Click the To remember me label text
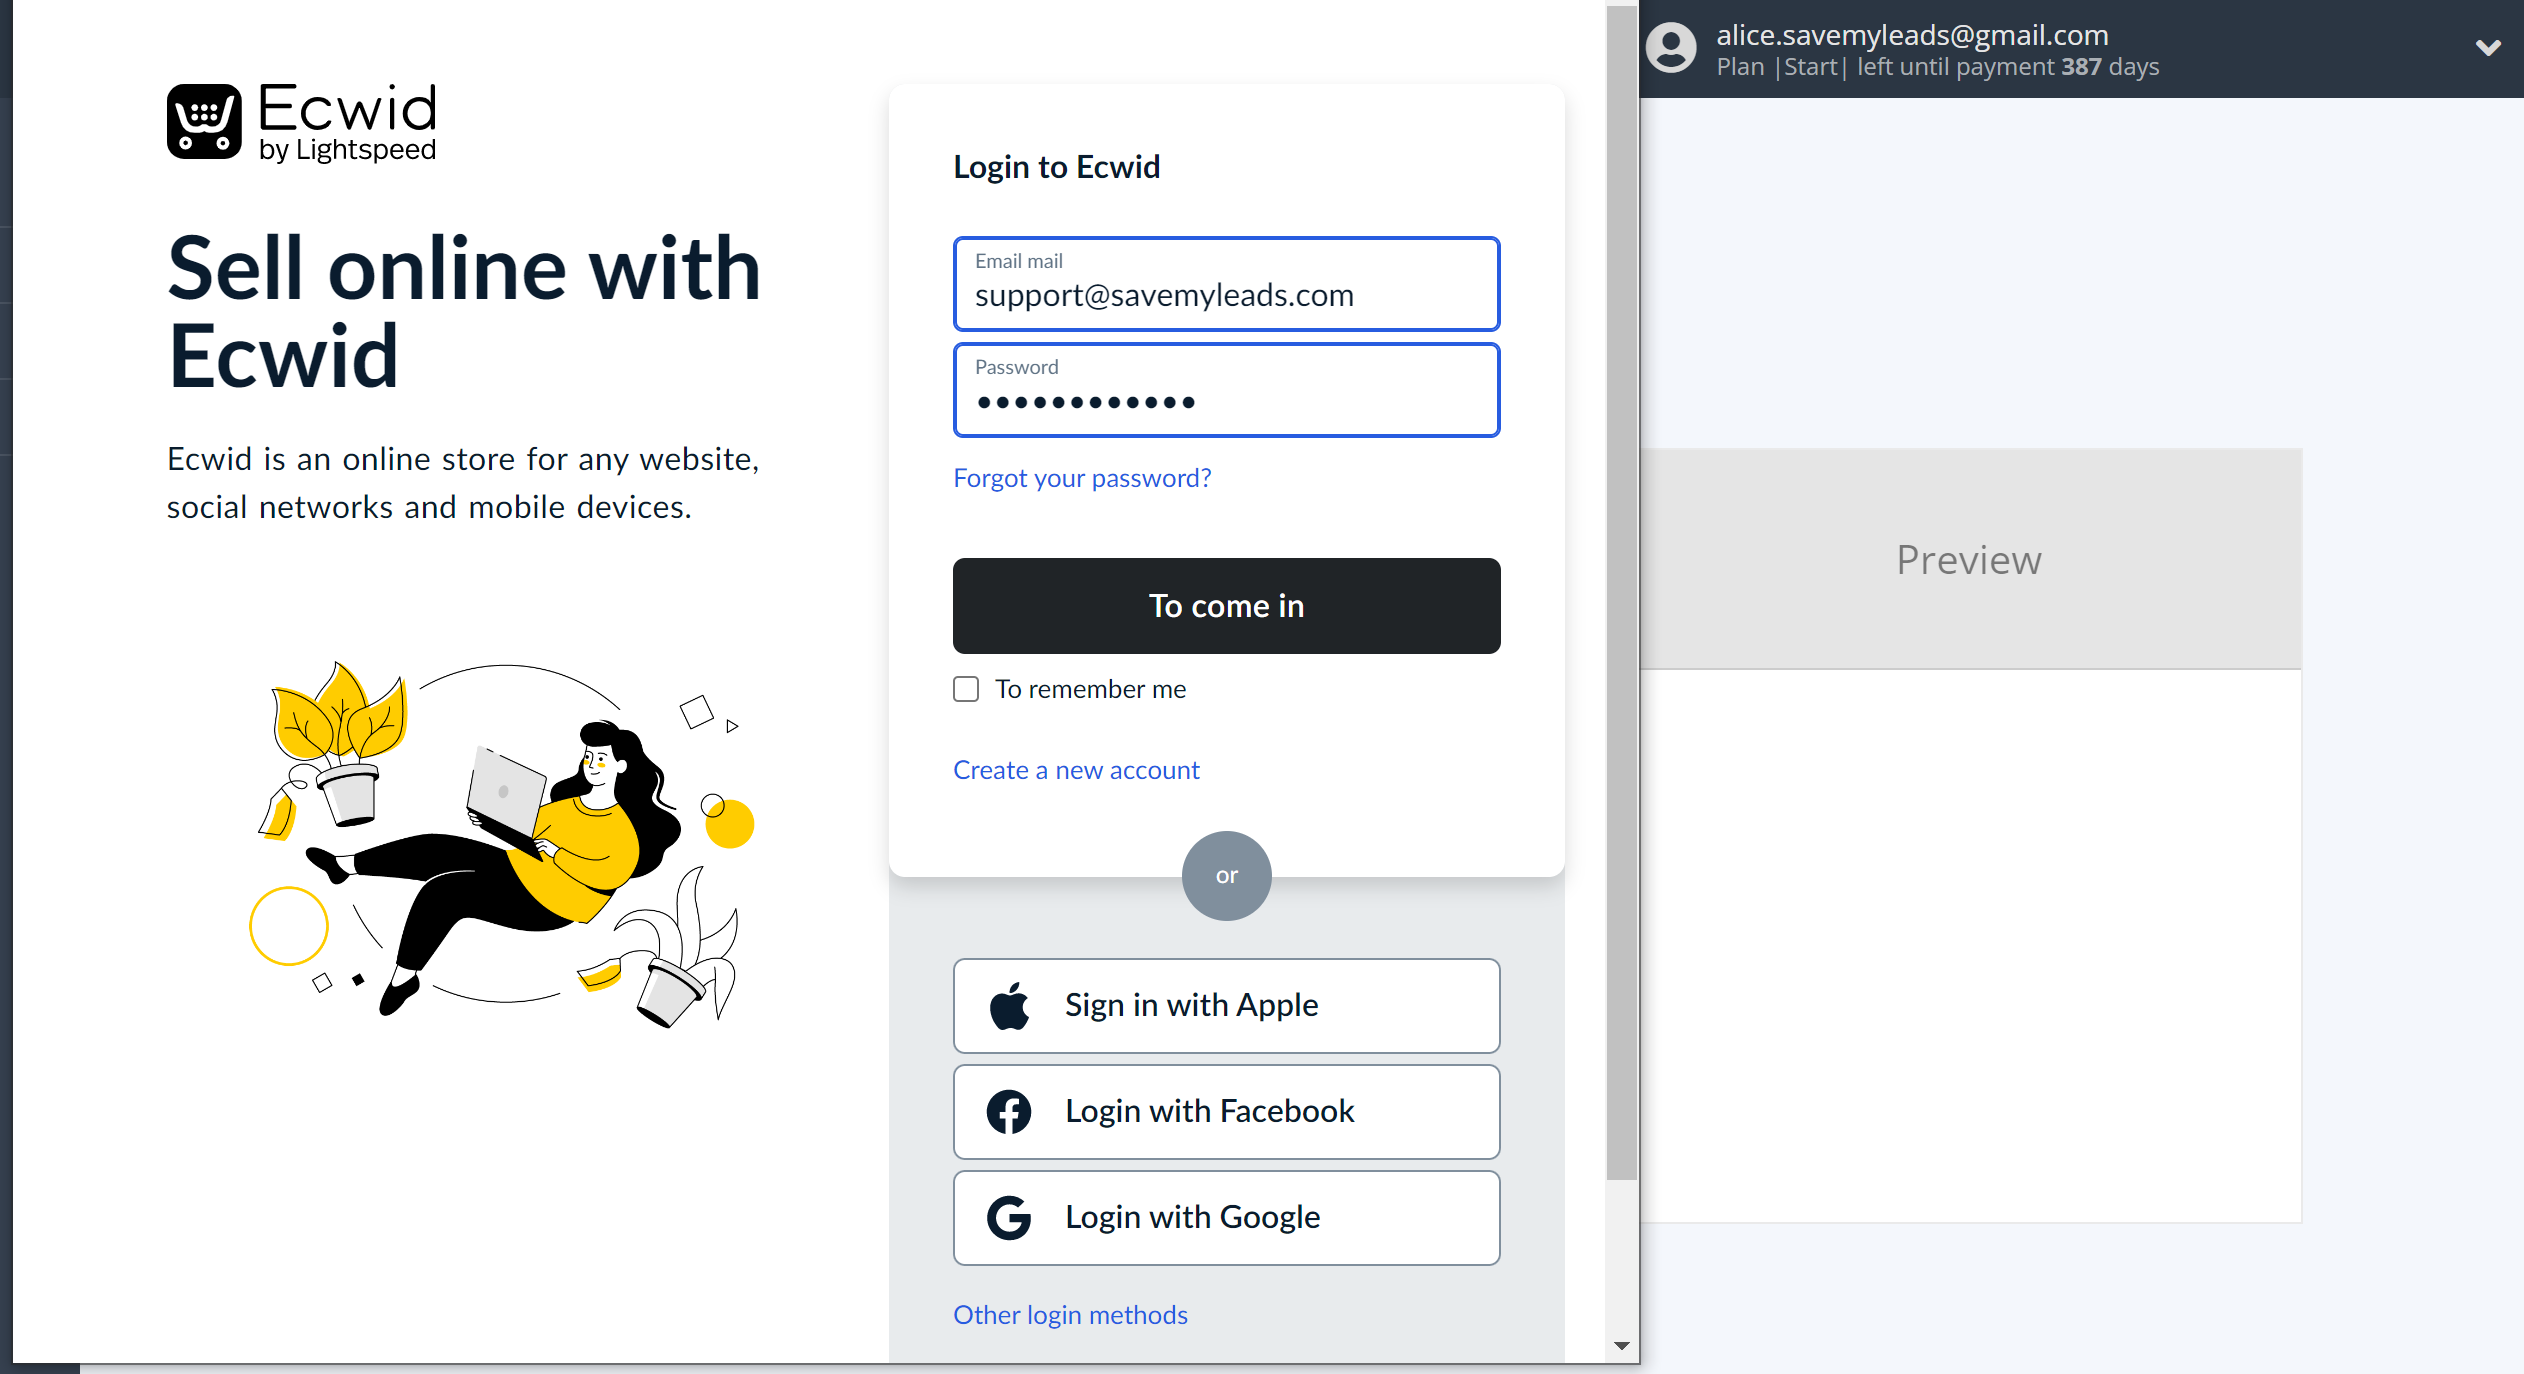Viewport: 2524px width, 1374px height. point(1090,689)
